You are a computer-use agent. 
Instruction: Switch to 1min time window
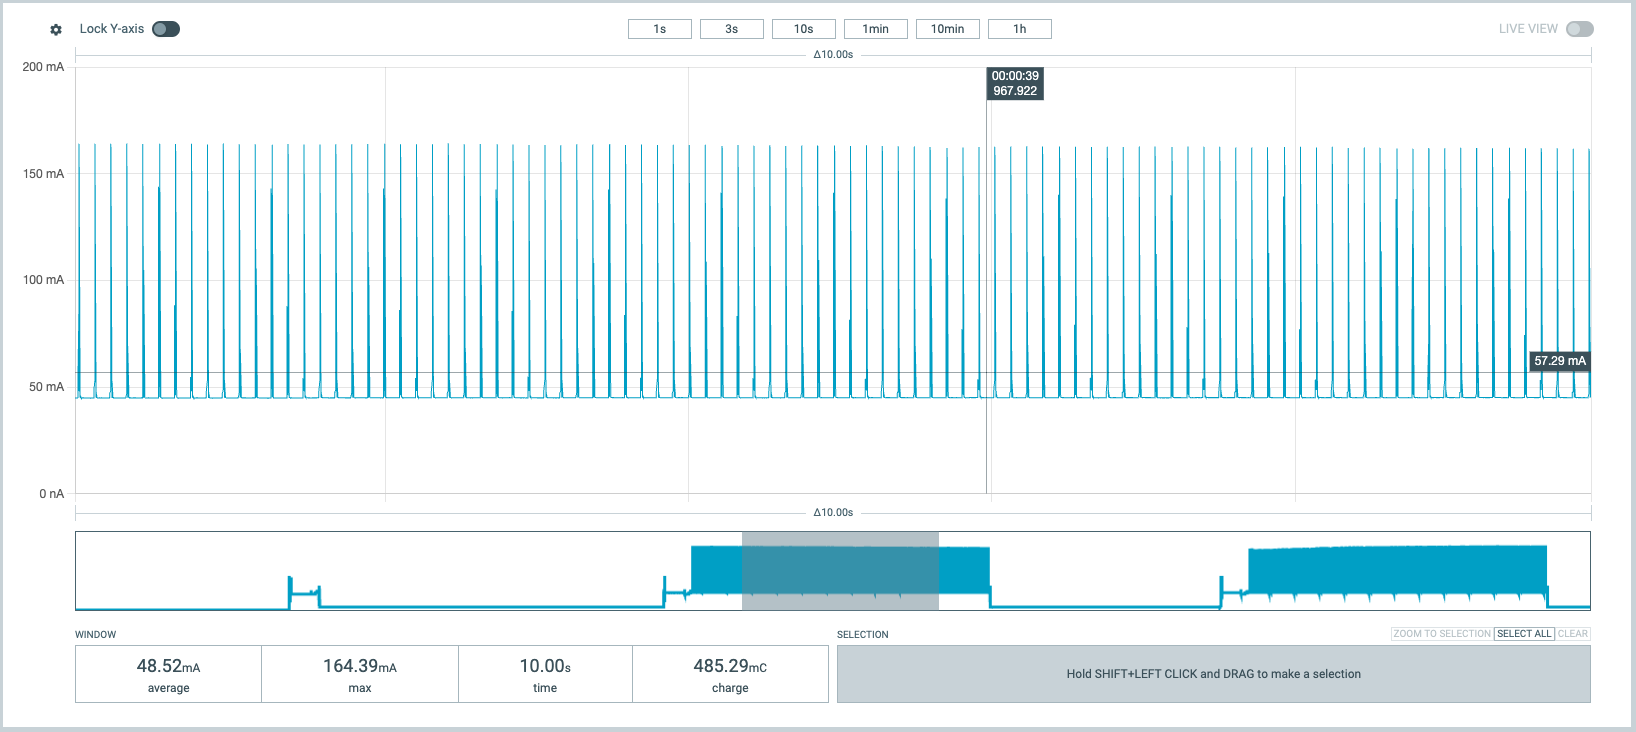tap(875, 29)
